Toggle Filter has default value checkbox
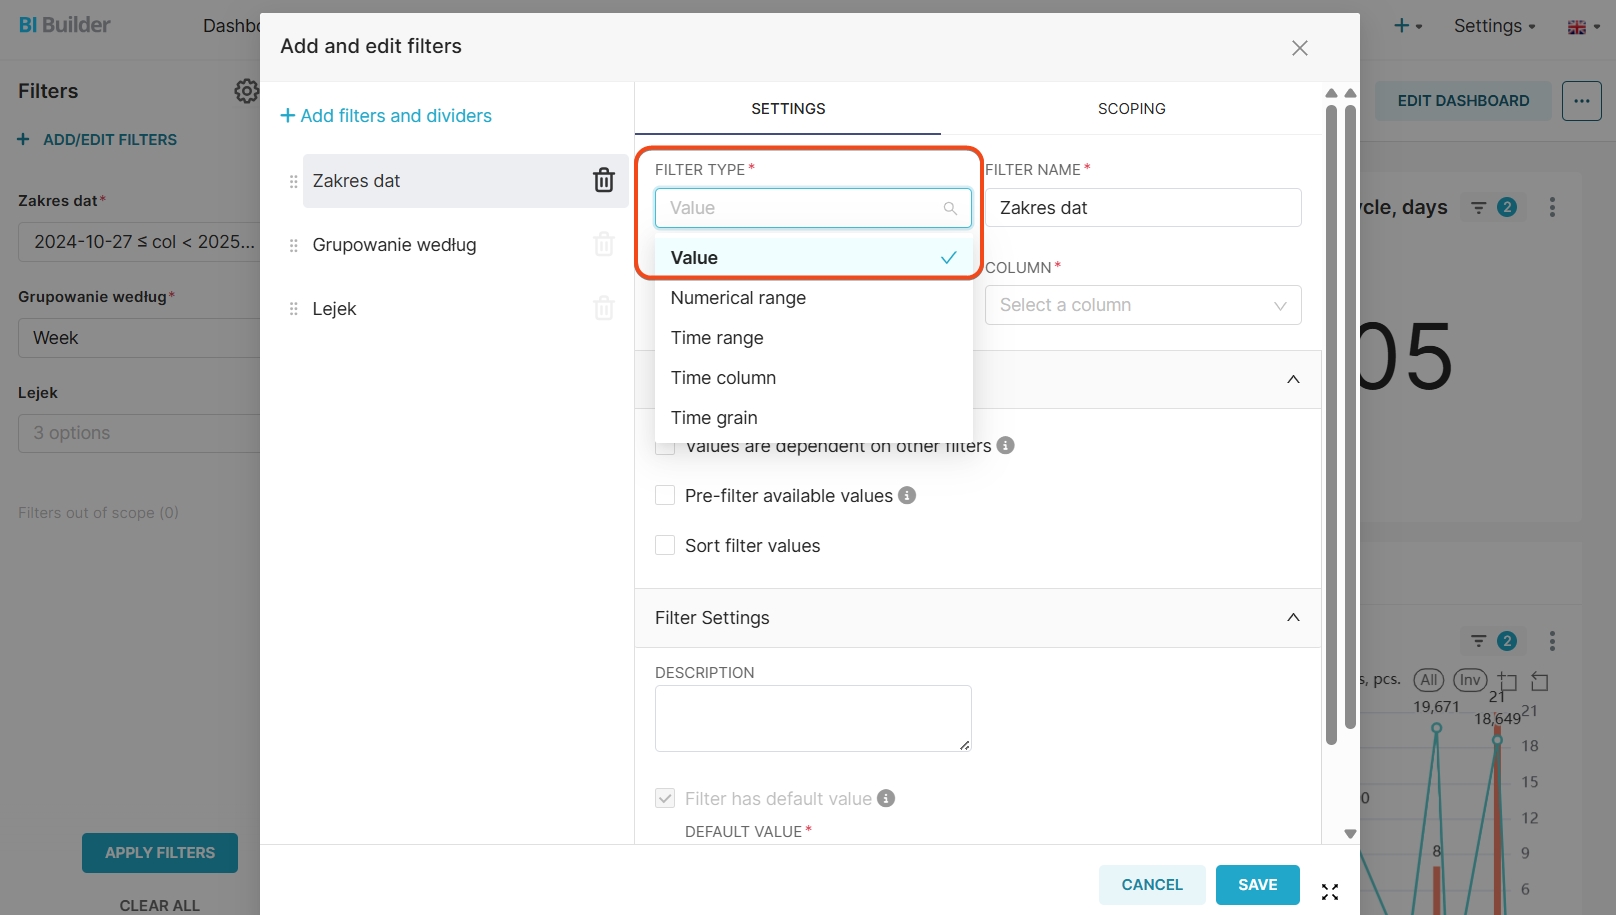The width and height of the screenshot is (1616, 915). coord(665,798)
